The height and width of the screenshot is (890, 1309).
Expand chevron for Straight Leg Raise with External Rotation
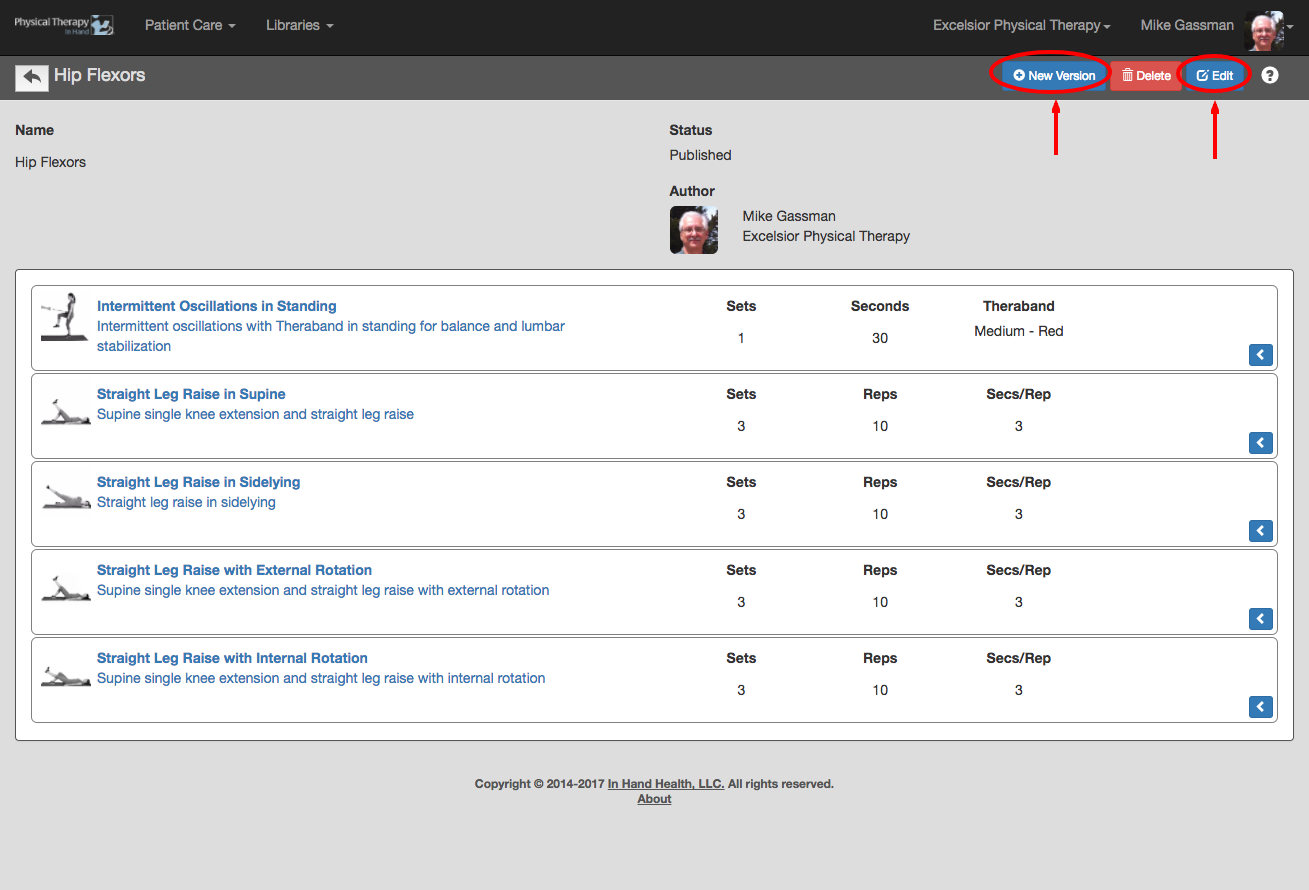[x=1260, y=619]
